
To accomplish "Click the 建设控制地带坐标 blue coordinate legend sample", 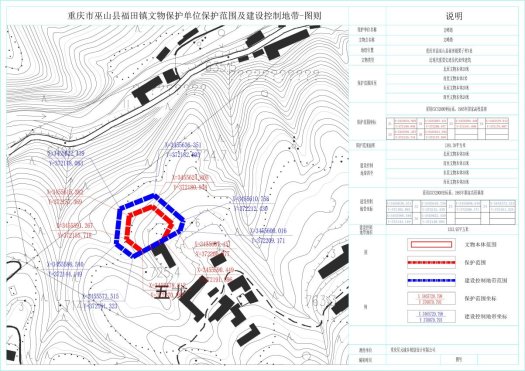I will pos(431,316).
